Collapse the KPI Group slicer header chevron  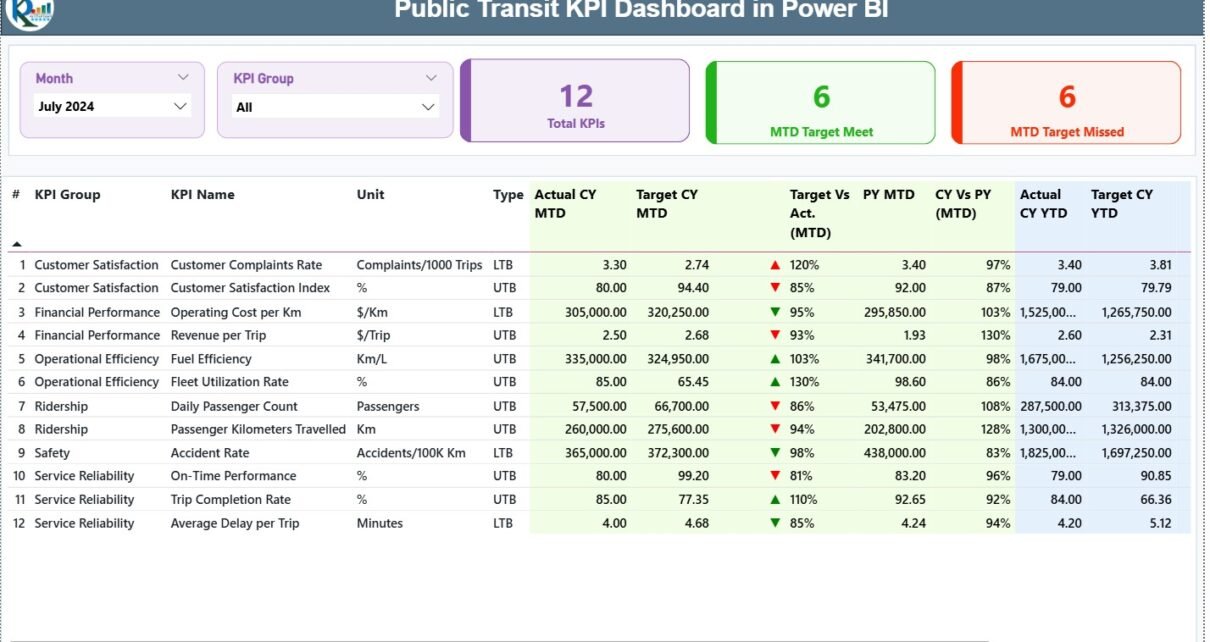[431, 78]
